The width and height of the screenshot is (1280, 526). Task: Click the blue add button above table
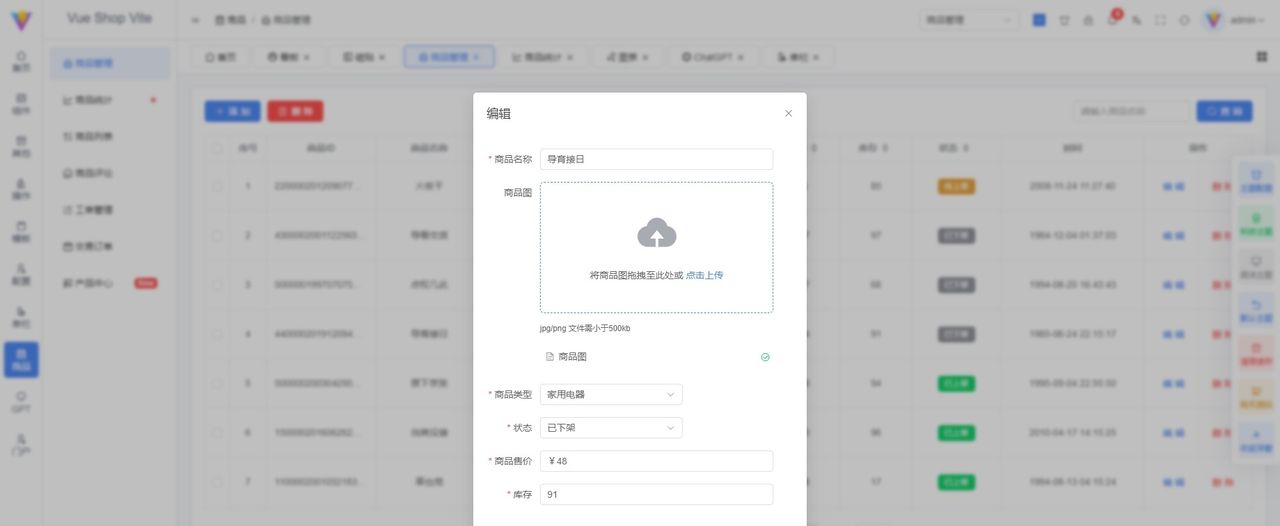tap(232, 111)
